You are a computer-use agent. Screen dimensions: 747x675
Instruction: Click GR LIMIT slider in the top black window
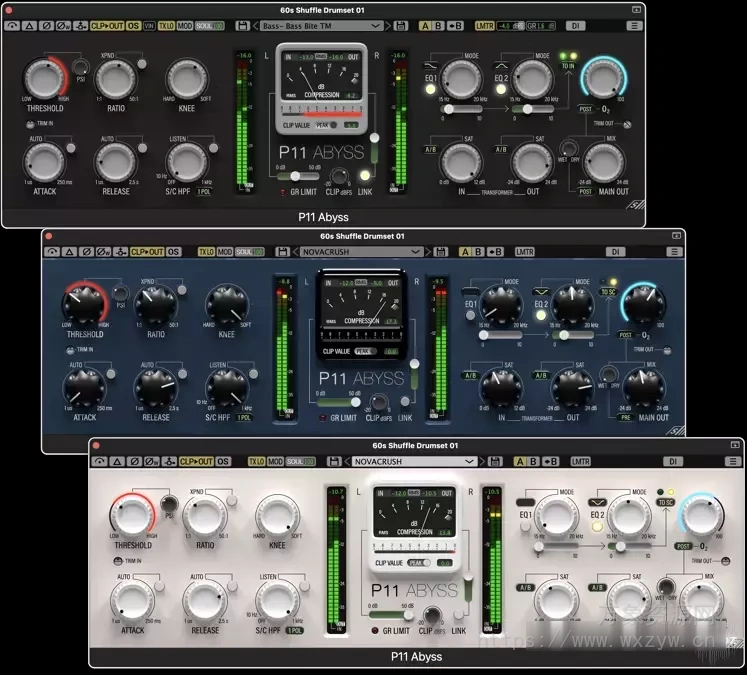click(298, 176)
